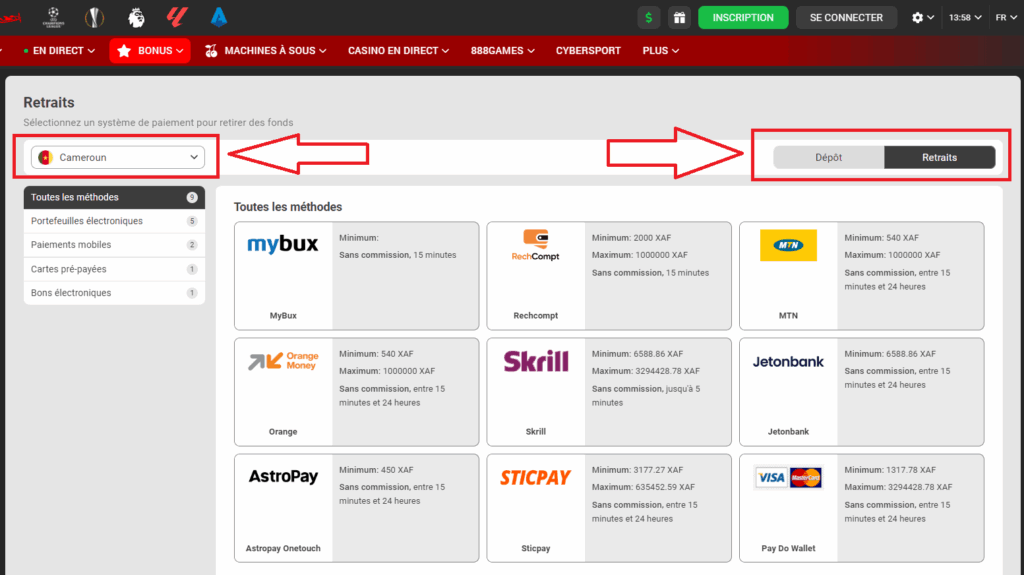1024x575 pixels.
Task: Open the 13:58 time zone dropdown
Action: coord(965,18)
